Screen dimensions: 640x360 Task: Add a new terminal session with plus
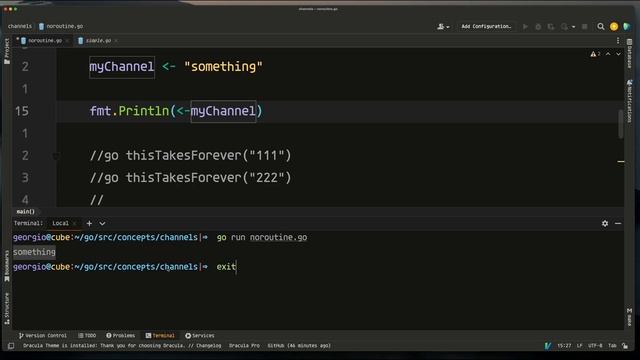[89, 223]
